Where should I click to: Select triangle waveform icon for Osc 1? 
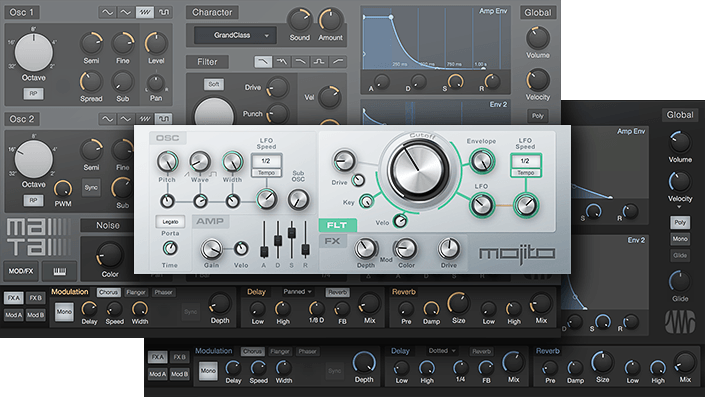tap(125, 12)
